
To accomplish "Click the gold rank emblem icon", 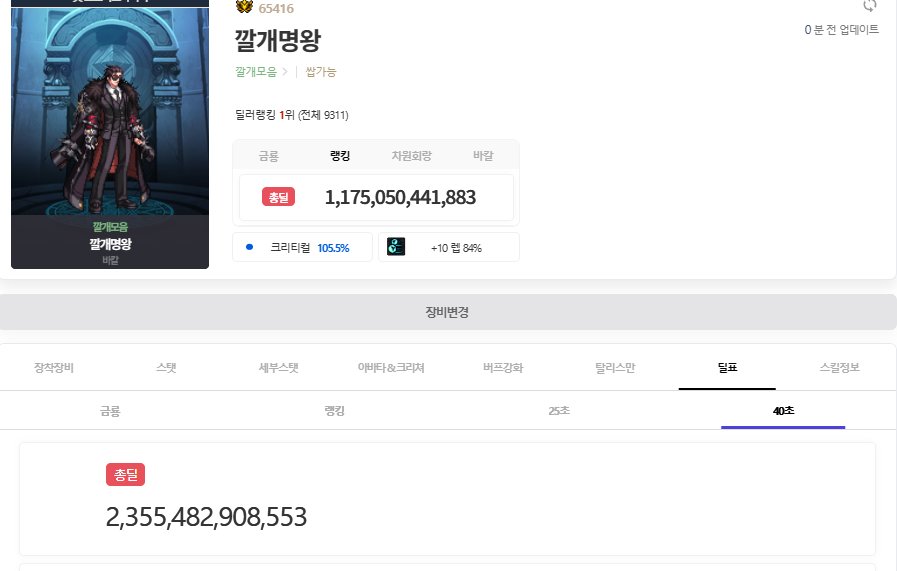I will click(244, 7).
